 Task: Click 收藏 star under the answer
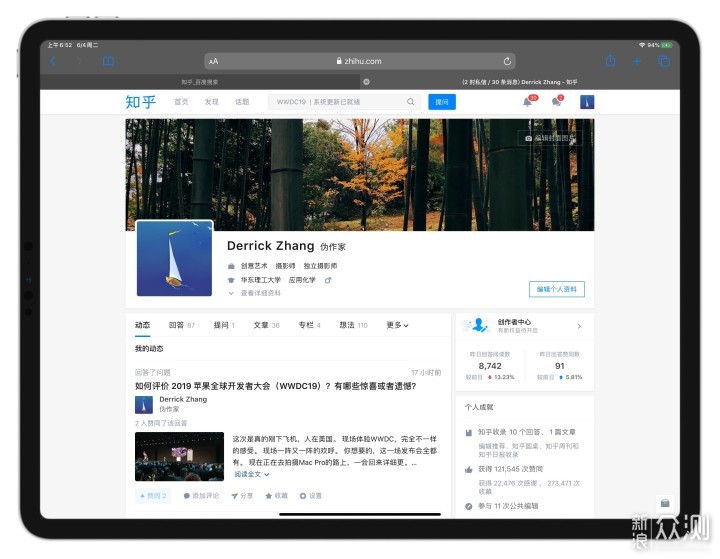[x=276, y=496]
